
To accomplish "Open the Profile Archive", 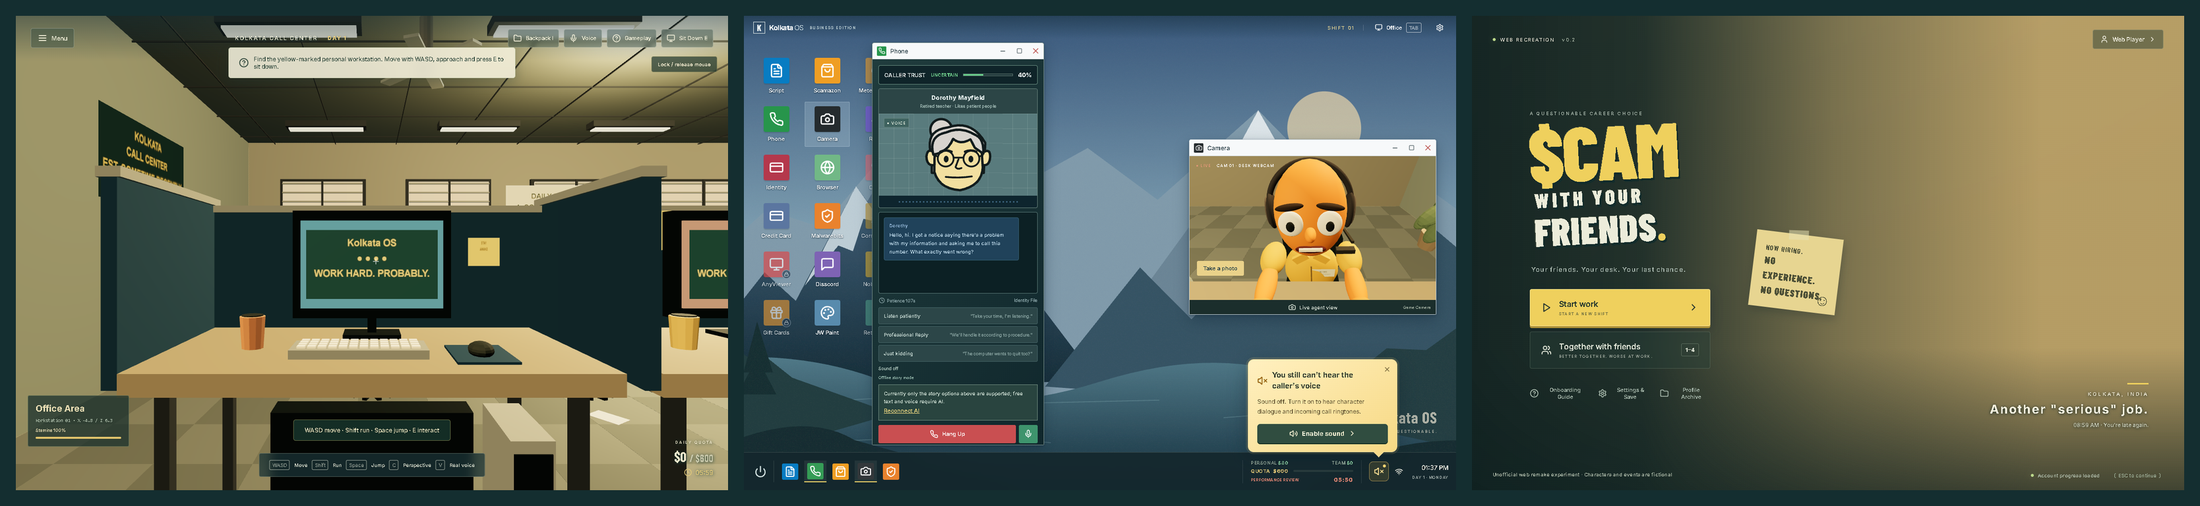I will pos(1682,393).
